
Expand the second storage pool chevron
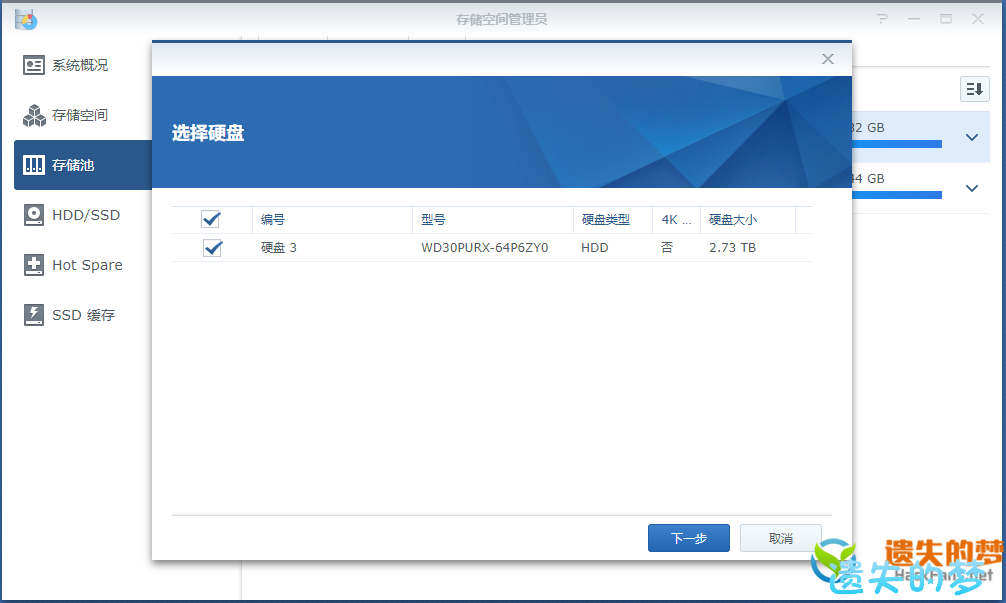coord(972,188)
